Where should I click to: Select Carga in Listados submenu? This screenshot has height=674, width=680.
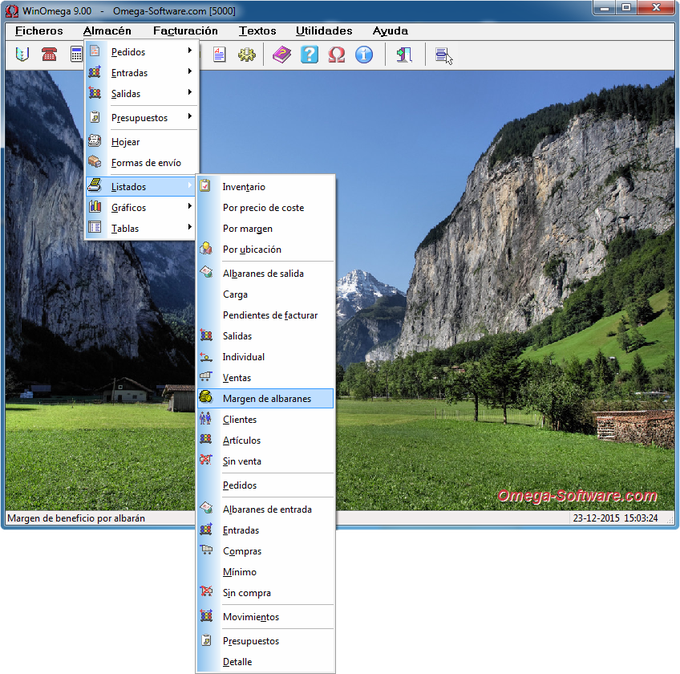[265, 294]
